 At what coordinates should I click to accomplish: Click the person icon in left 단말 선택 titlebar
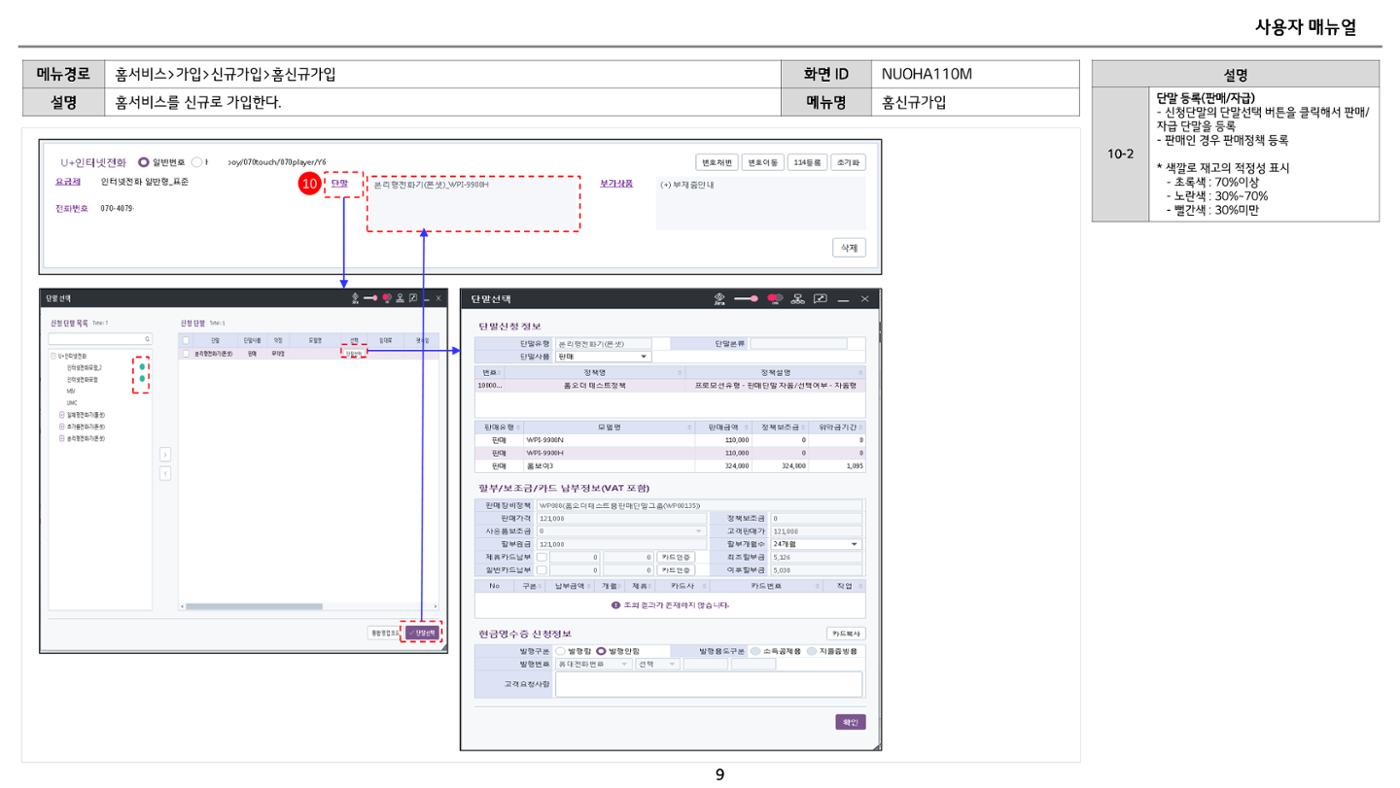click(400, 297)
